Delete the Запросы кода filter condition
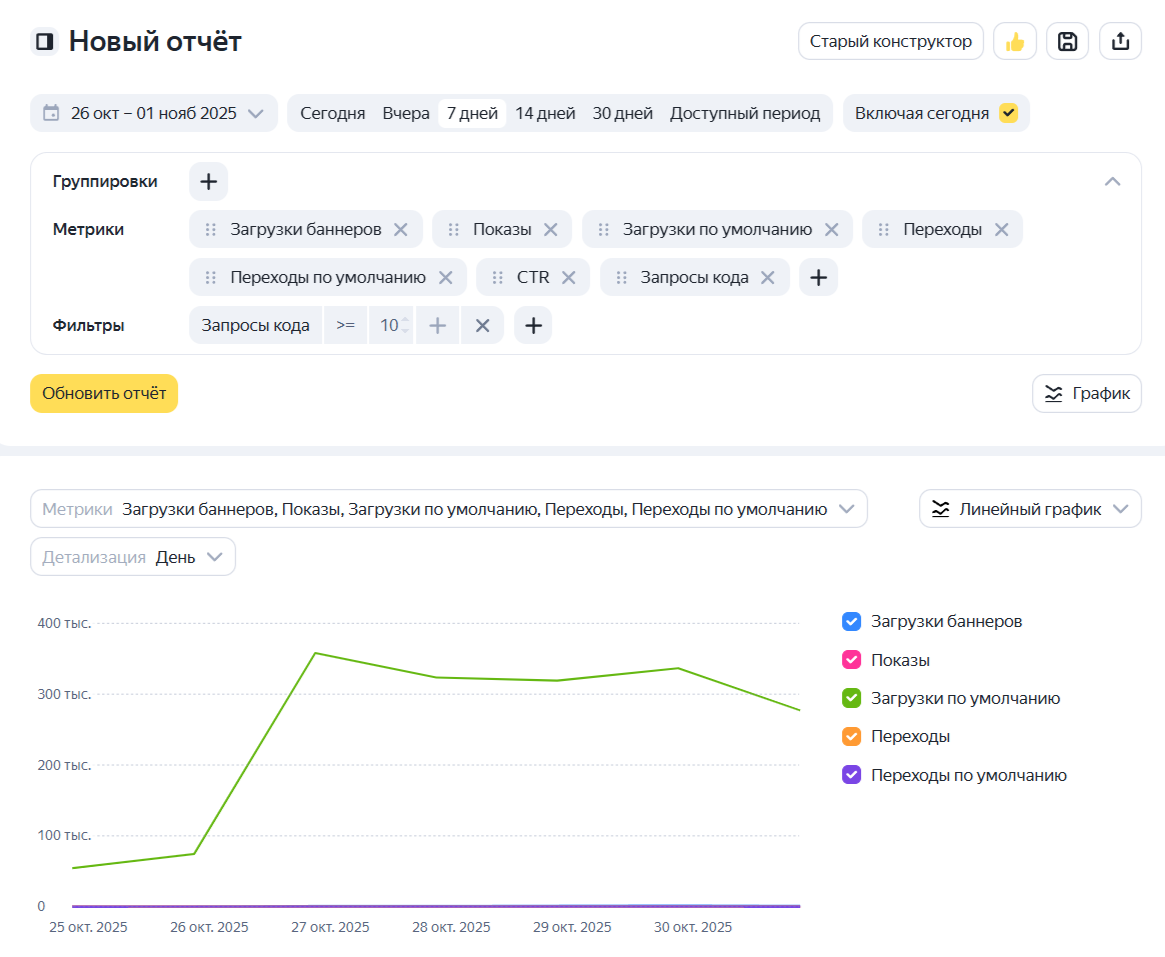Viewport: 1165px width, 957px height. coord(482,325)
